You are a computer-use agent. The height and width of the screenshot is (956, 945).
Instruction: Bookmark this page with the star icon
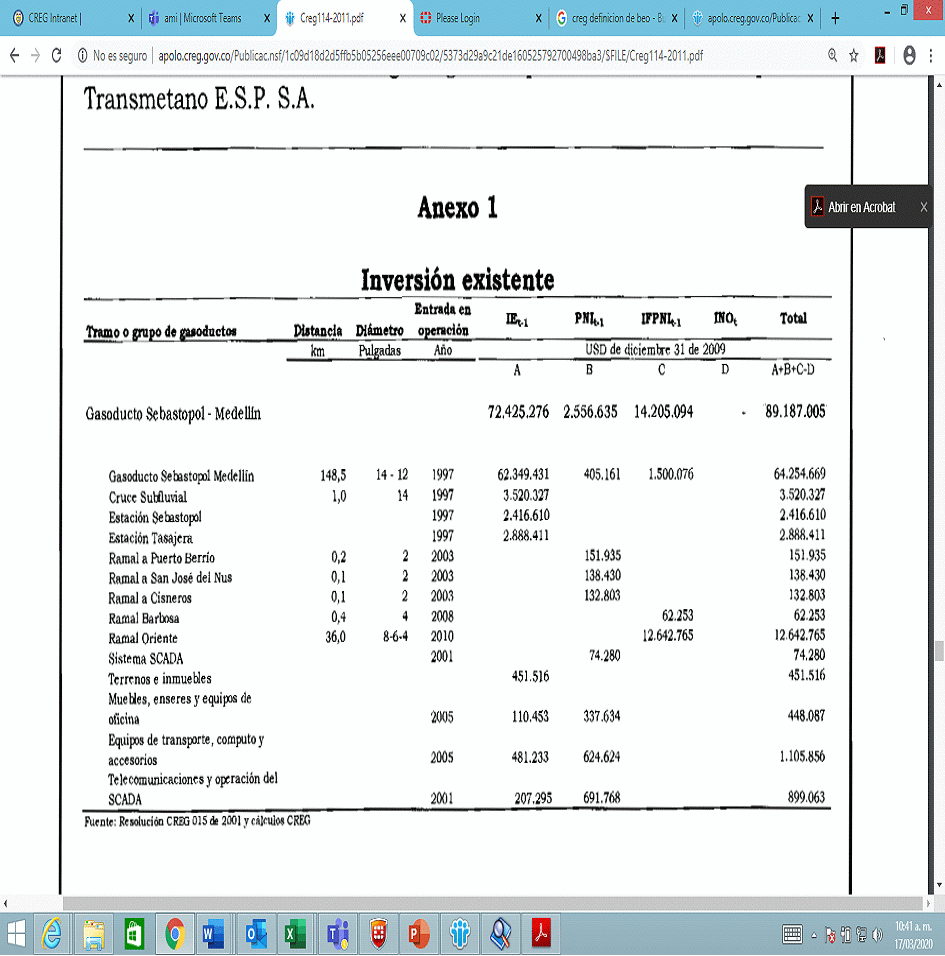point(854,57)
